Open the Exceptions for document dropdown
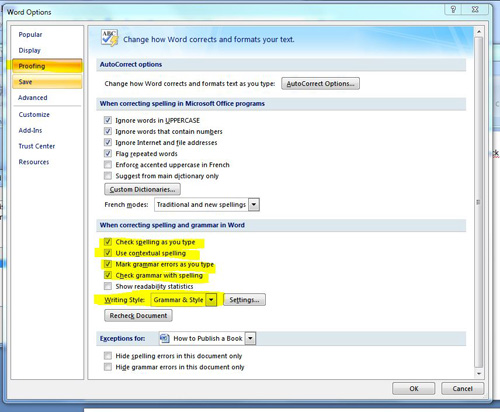This screenshot has height=412, width=500. (250, 338)
